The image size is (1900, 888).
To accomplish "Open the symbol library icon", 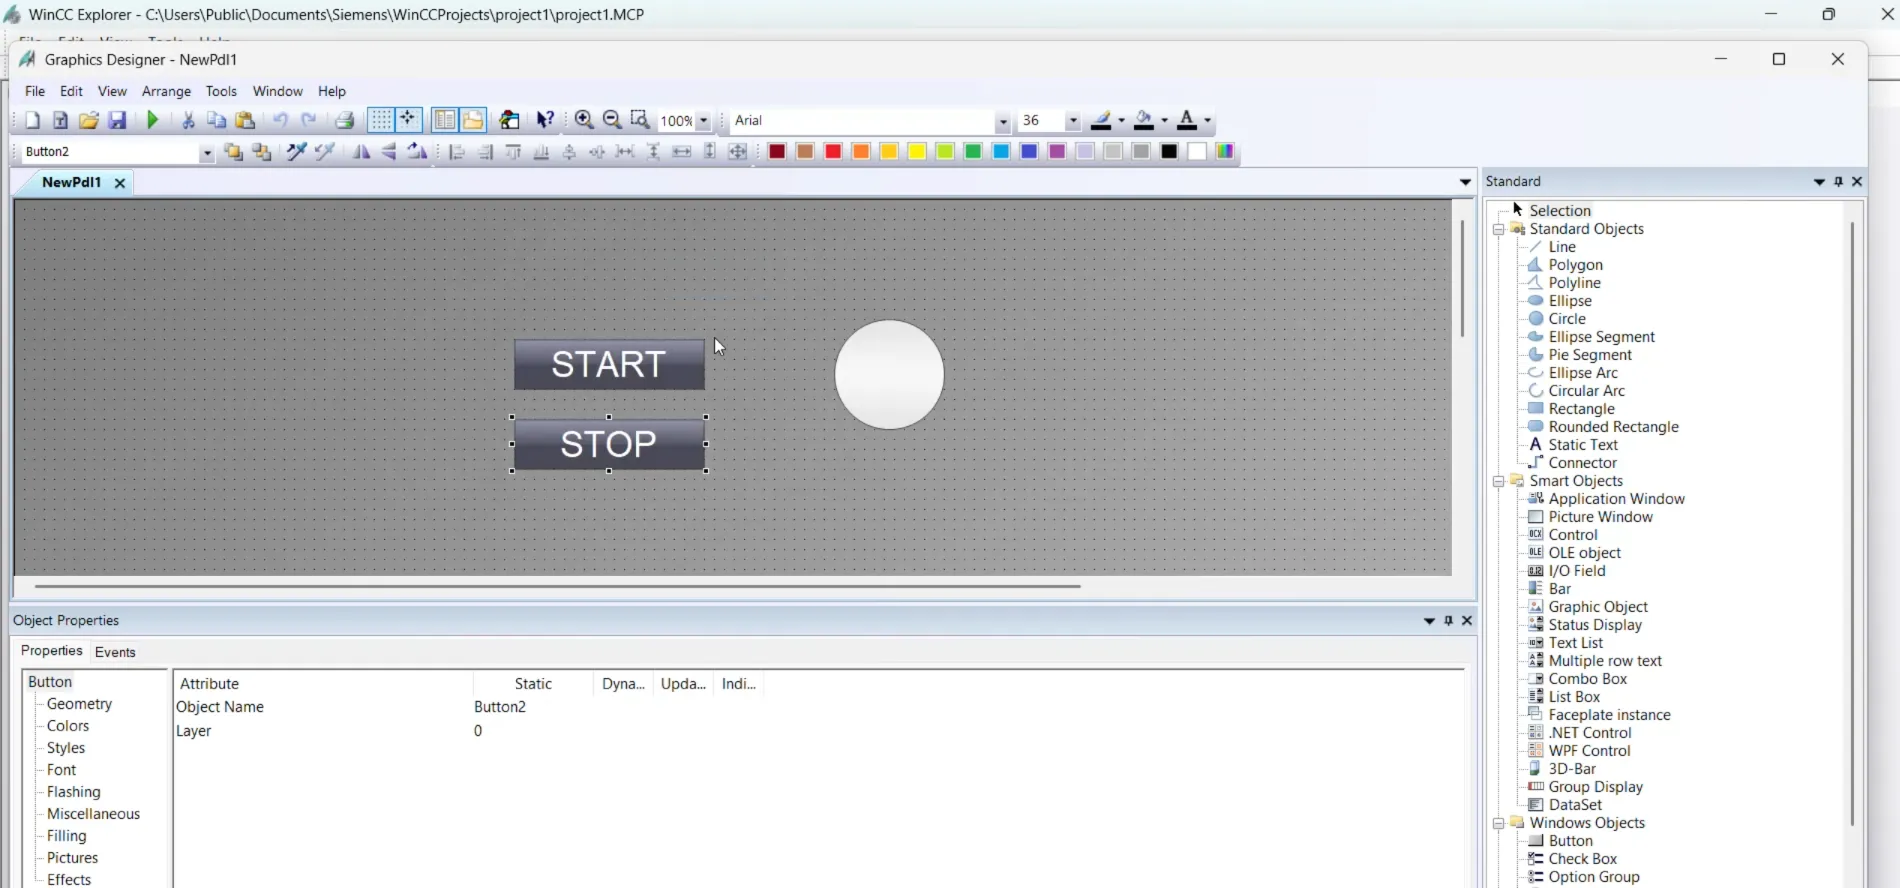I will coord(510,120).
